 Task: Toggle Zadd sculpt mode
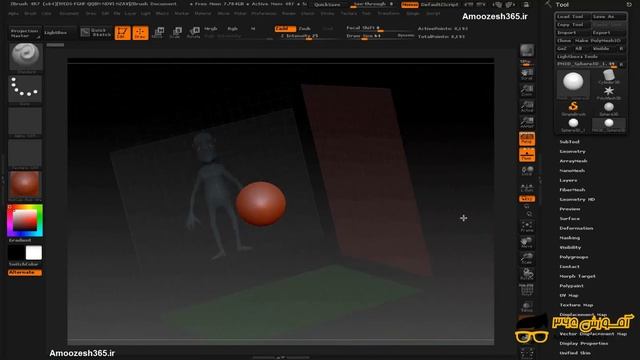click(284, 29)
